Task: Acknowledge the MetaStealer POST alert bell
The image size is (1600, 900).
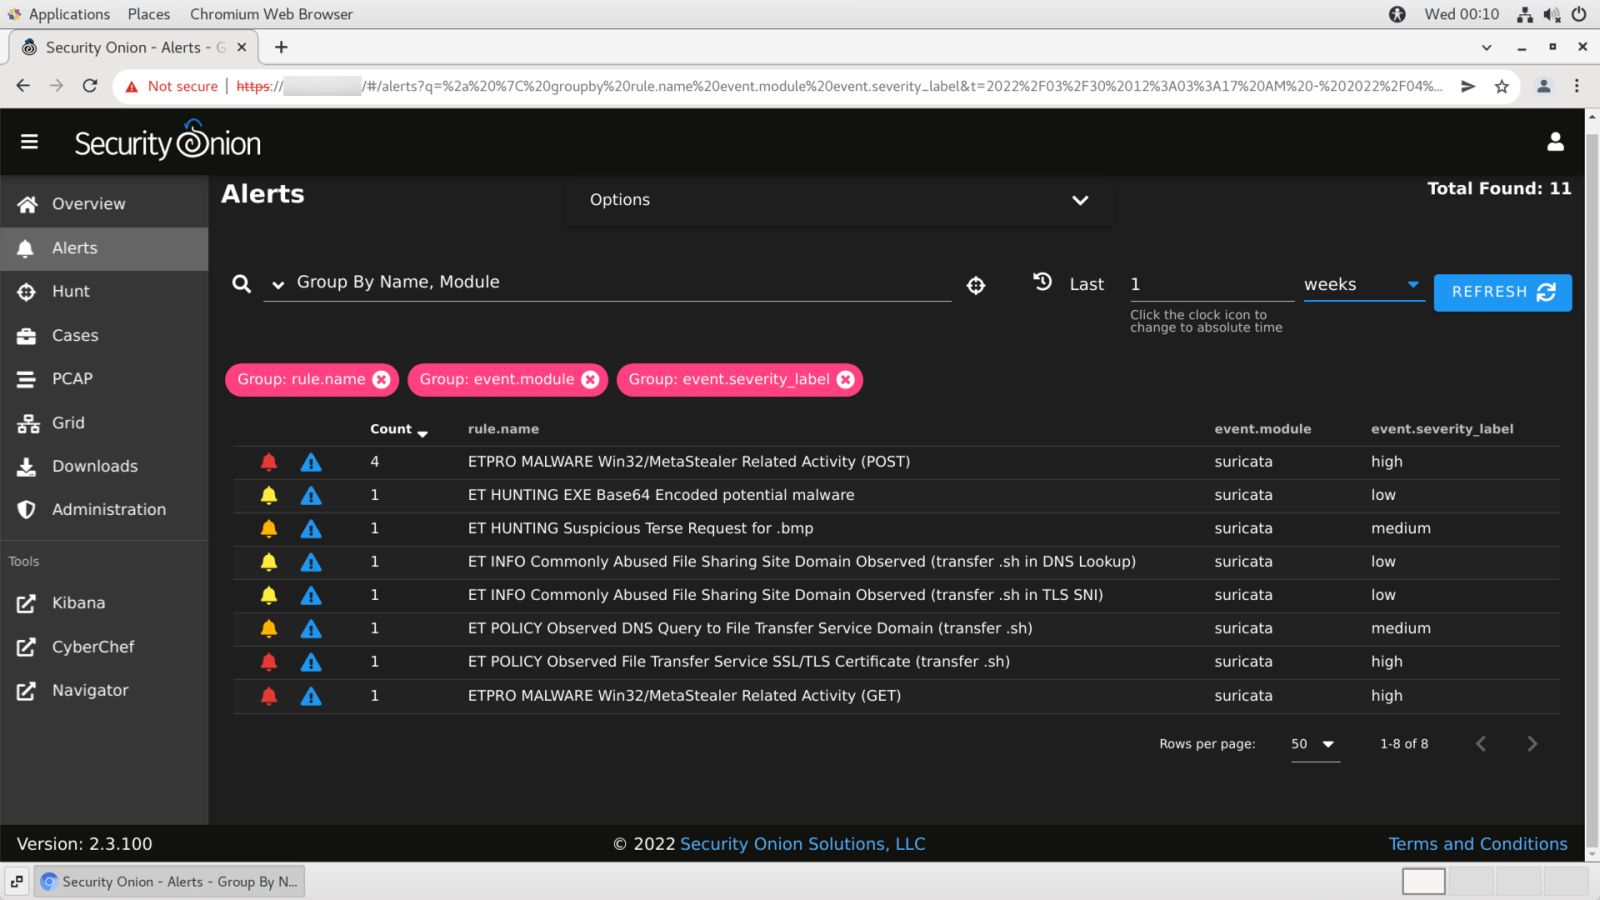Action: coord(269,462)
